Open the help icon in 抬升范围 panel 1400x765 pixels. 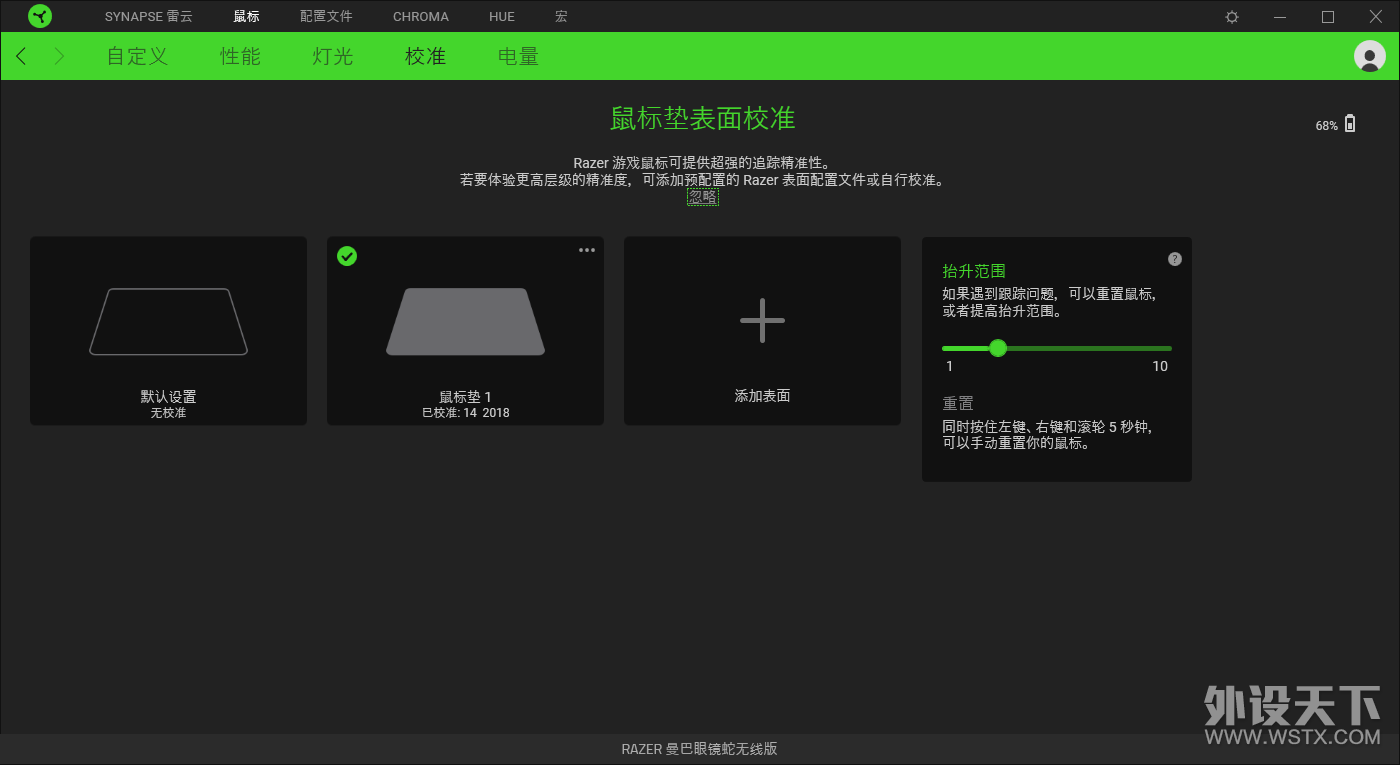pos(1175,259)
